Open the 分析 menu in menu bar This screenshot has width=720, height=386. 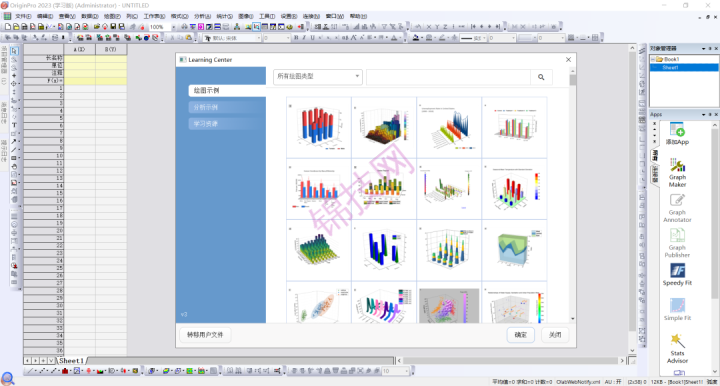tap(202, 16)
